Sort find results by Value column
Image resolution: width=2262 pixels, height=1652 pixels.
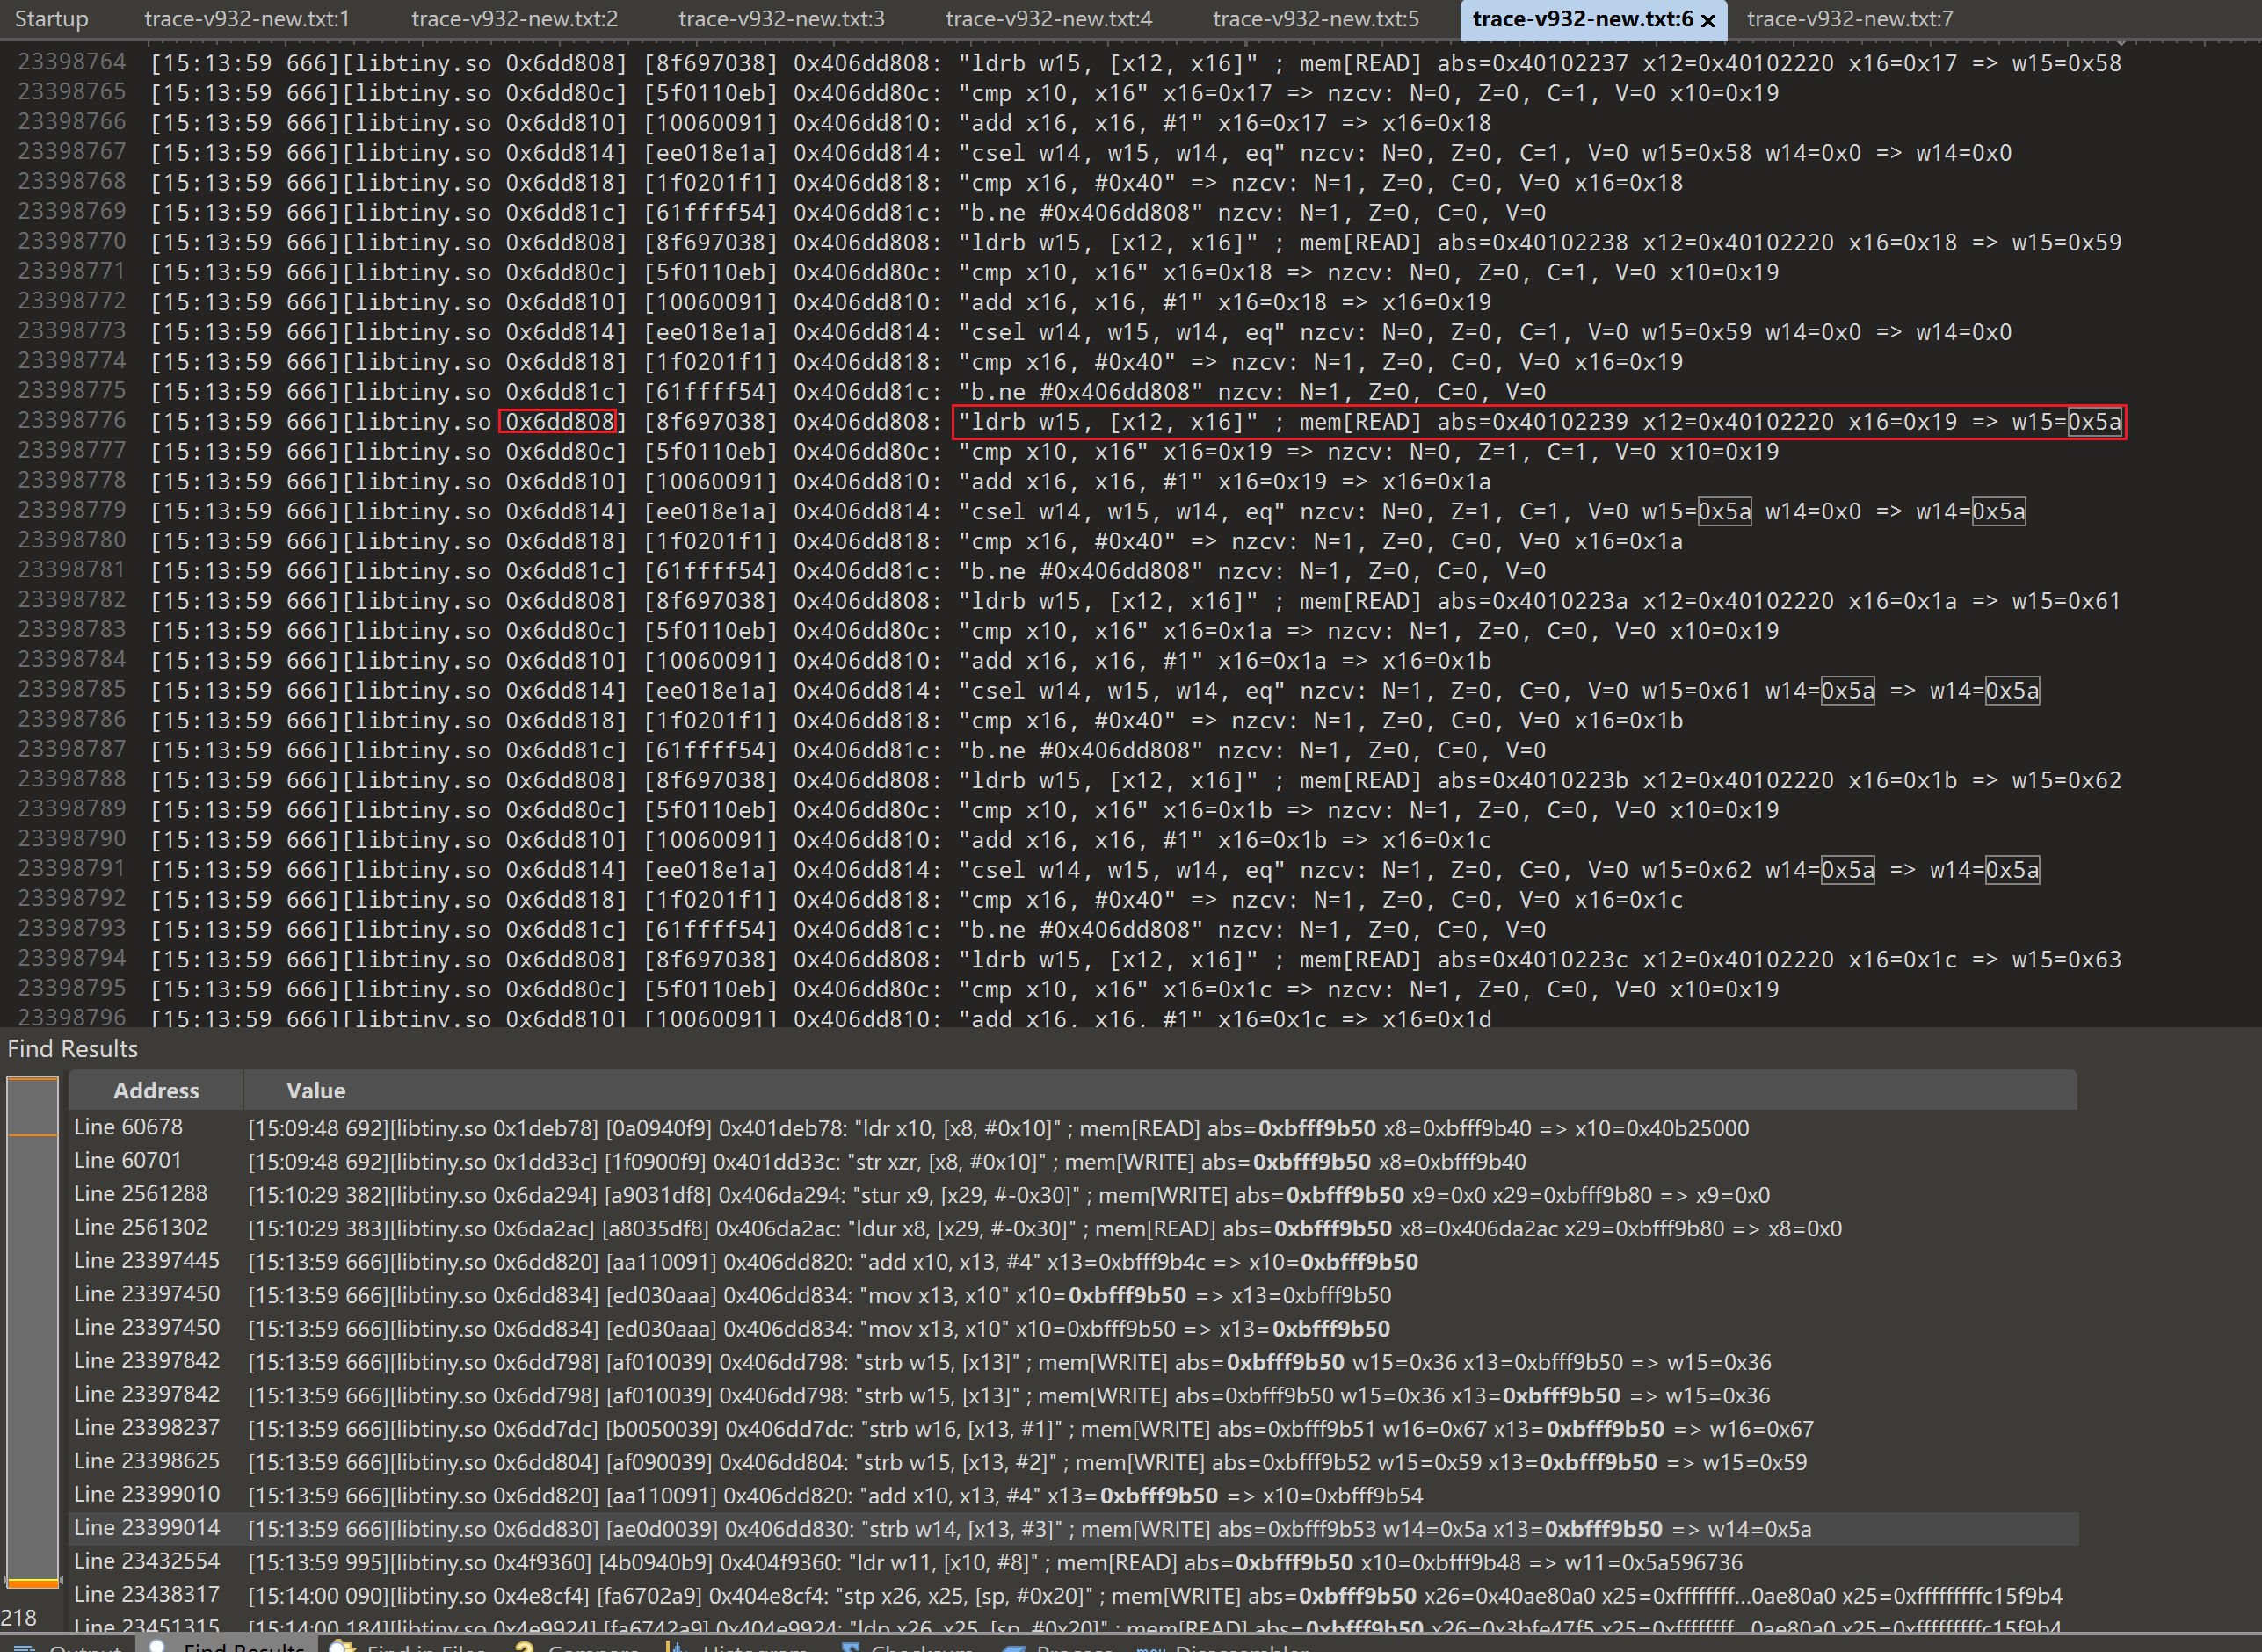1160,1090
